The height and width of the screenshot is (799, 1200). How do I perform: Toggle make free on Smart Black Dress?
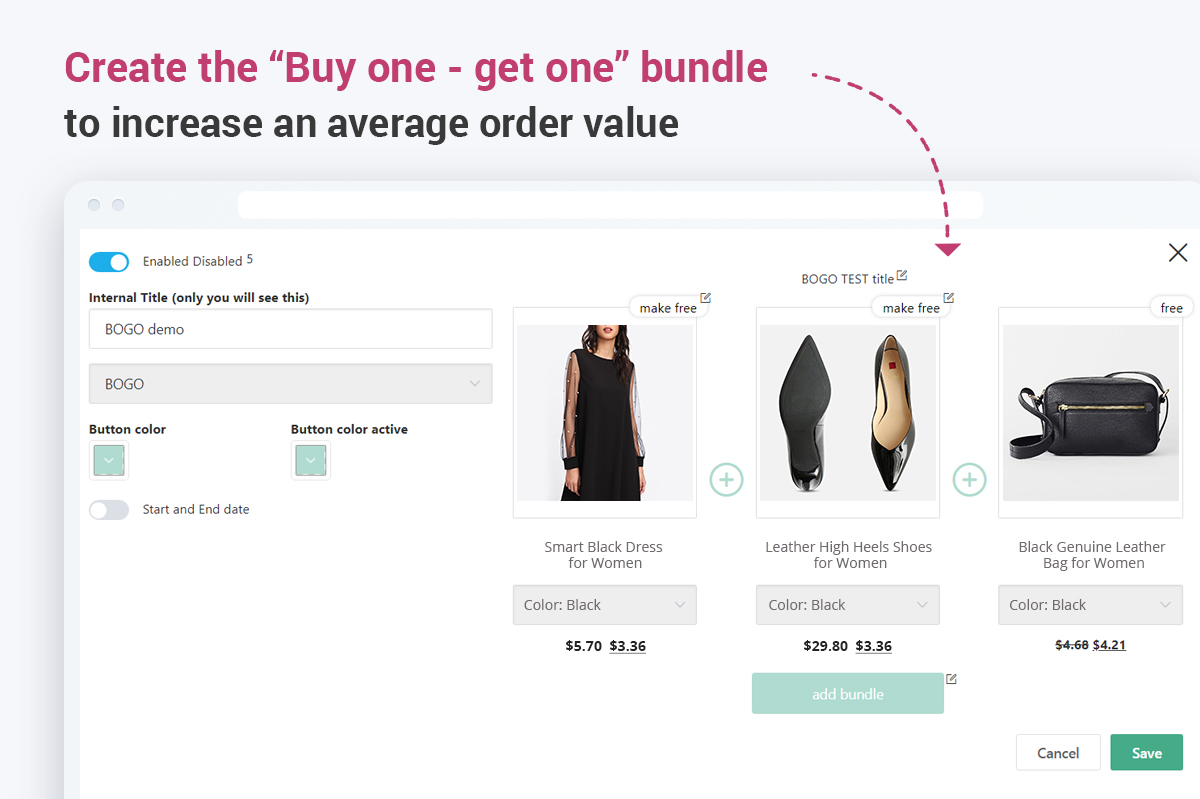pos(668,308)
